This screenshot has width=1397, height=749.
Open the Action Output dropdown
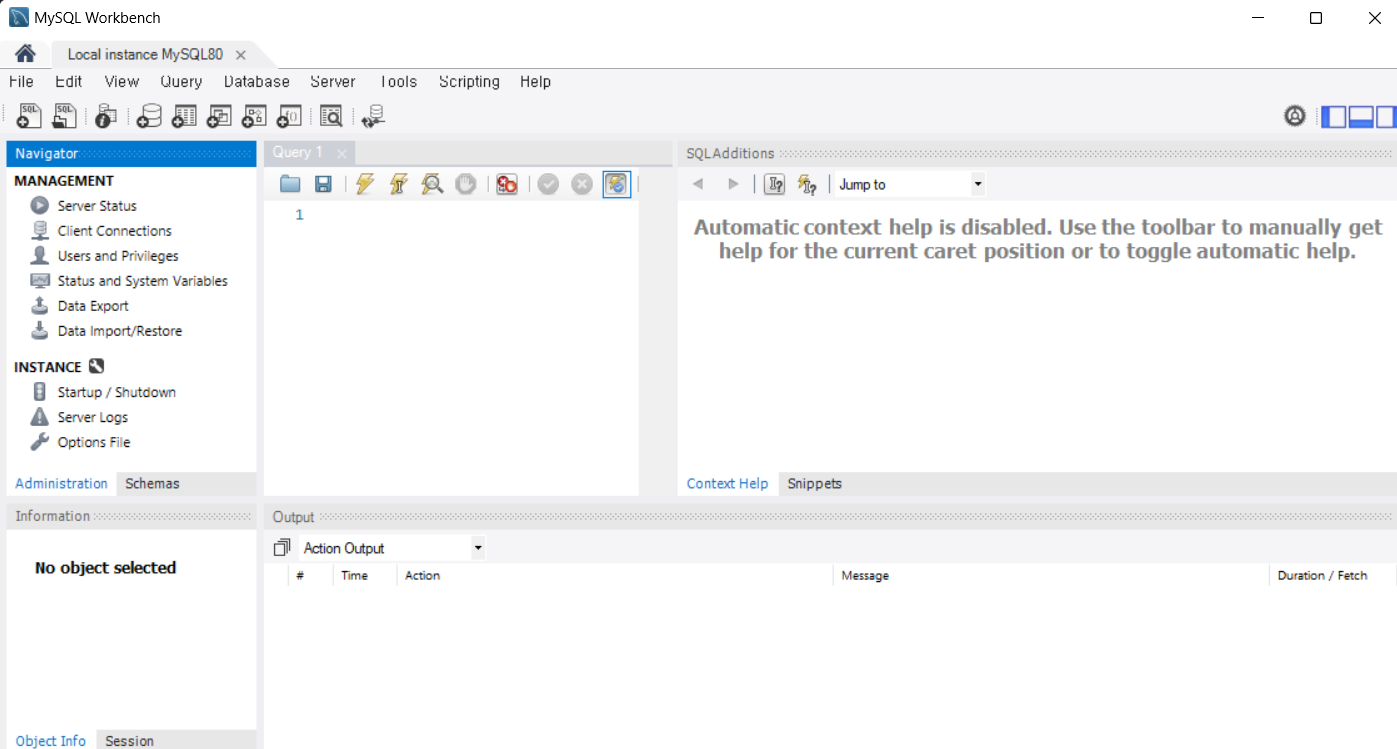(x=392, y=548)
